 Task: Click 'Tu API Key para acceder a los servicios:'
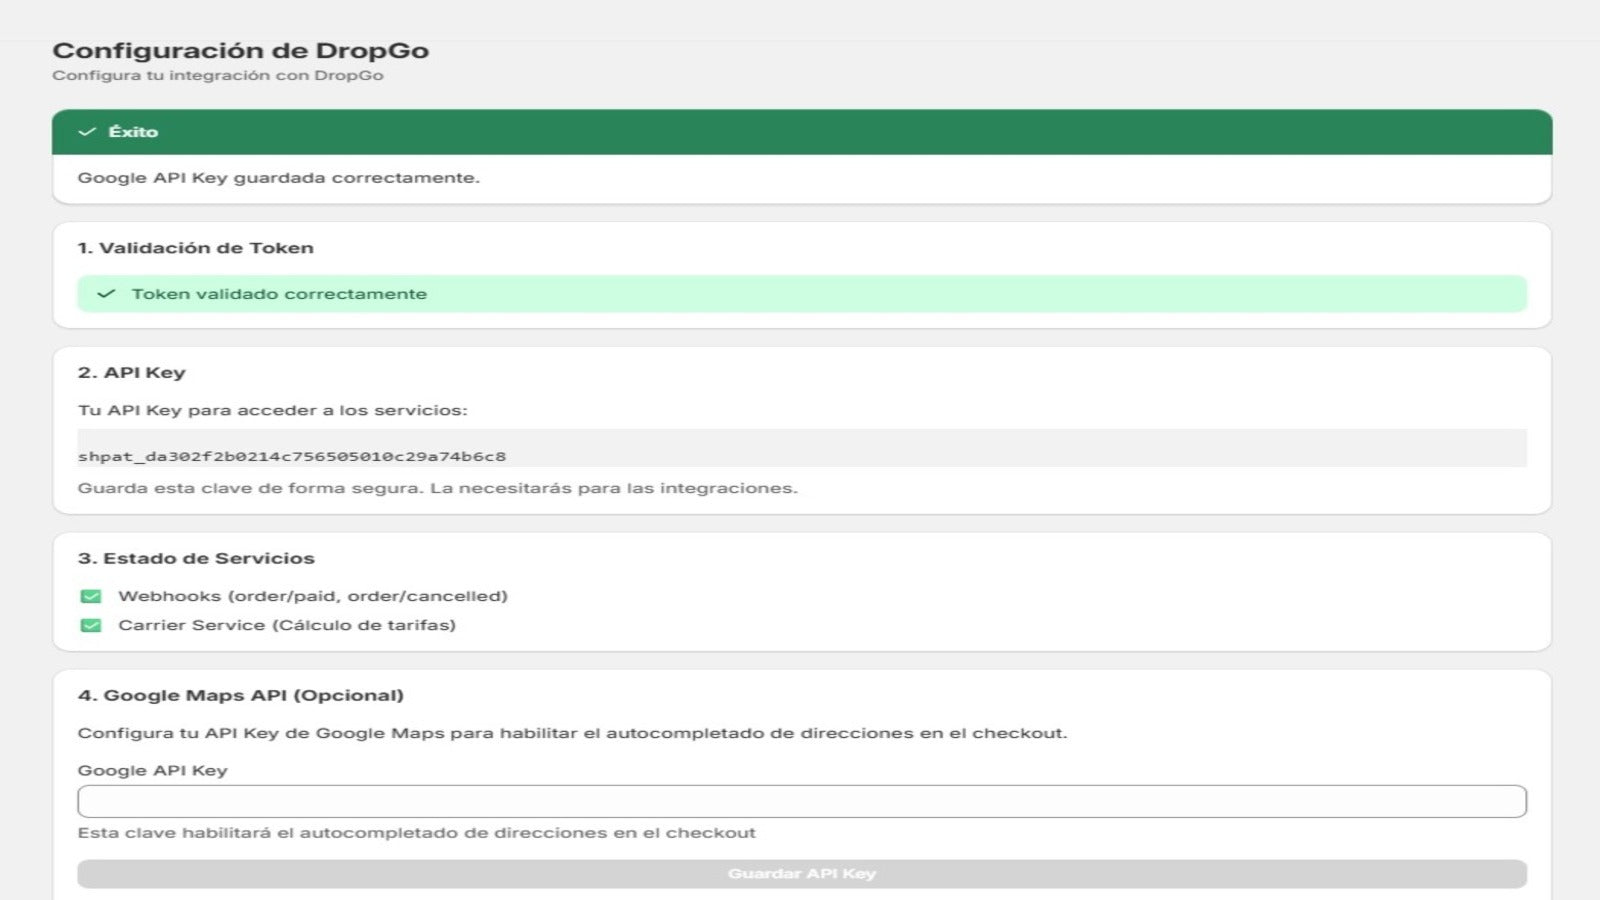click(x=273, y=410)
